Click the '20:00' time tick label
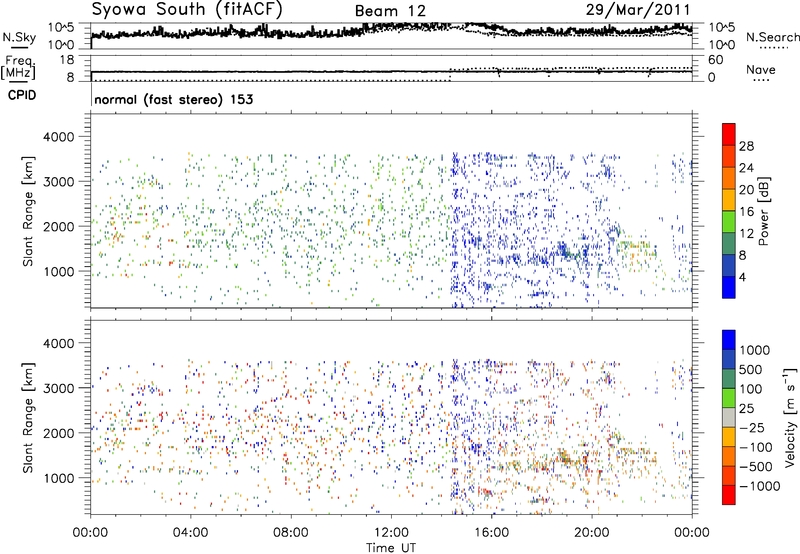Viewport: 800px width, 554px height. [591, 533]
